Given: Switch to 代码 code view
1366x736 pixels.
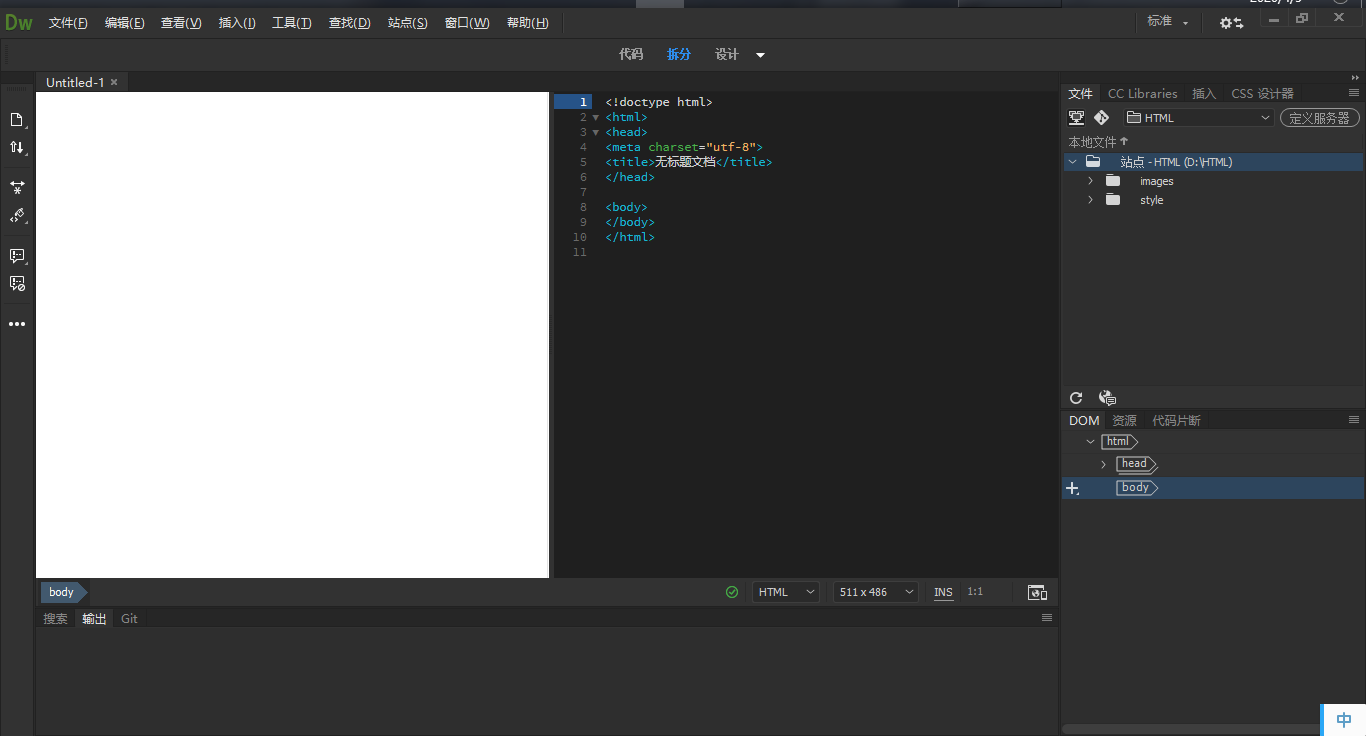Looking at the screenshot, I should 631,54.
